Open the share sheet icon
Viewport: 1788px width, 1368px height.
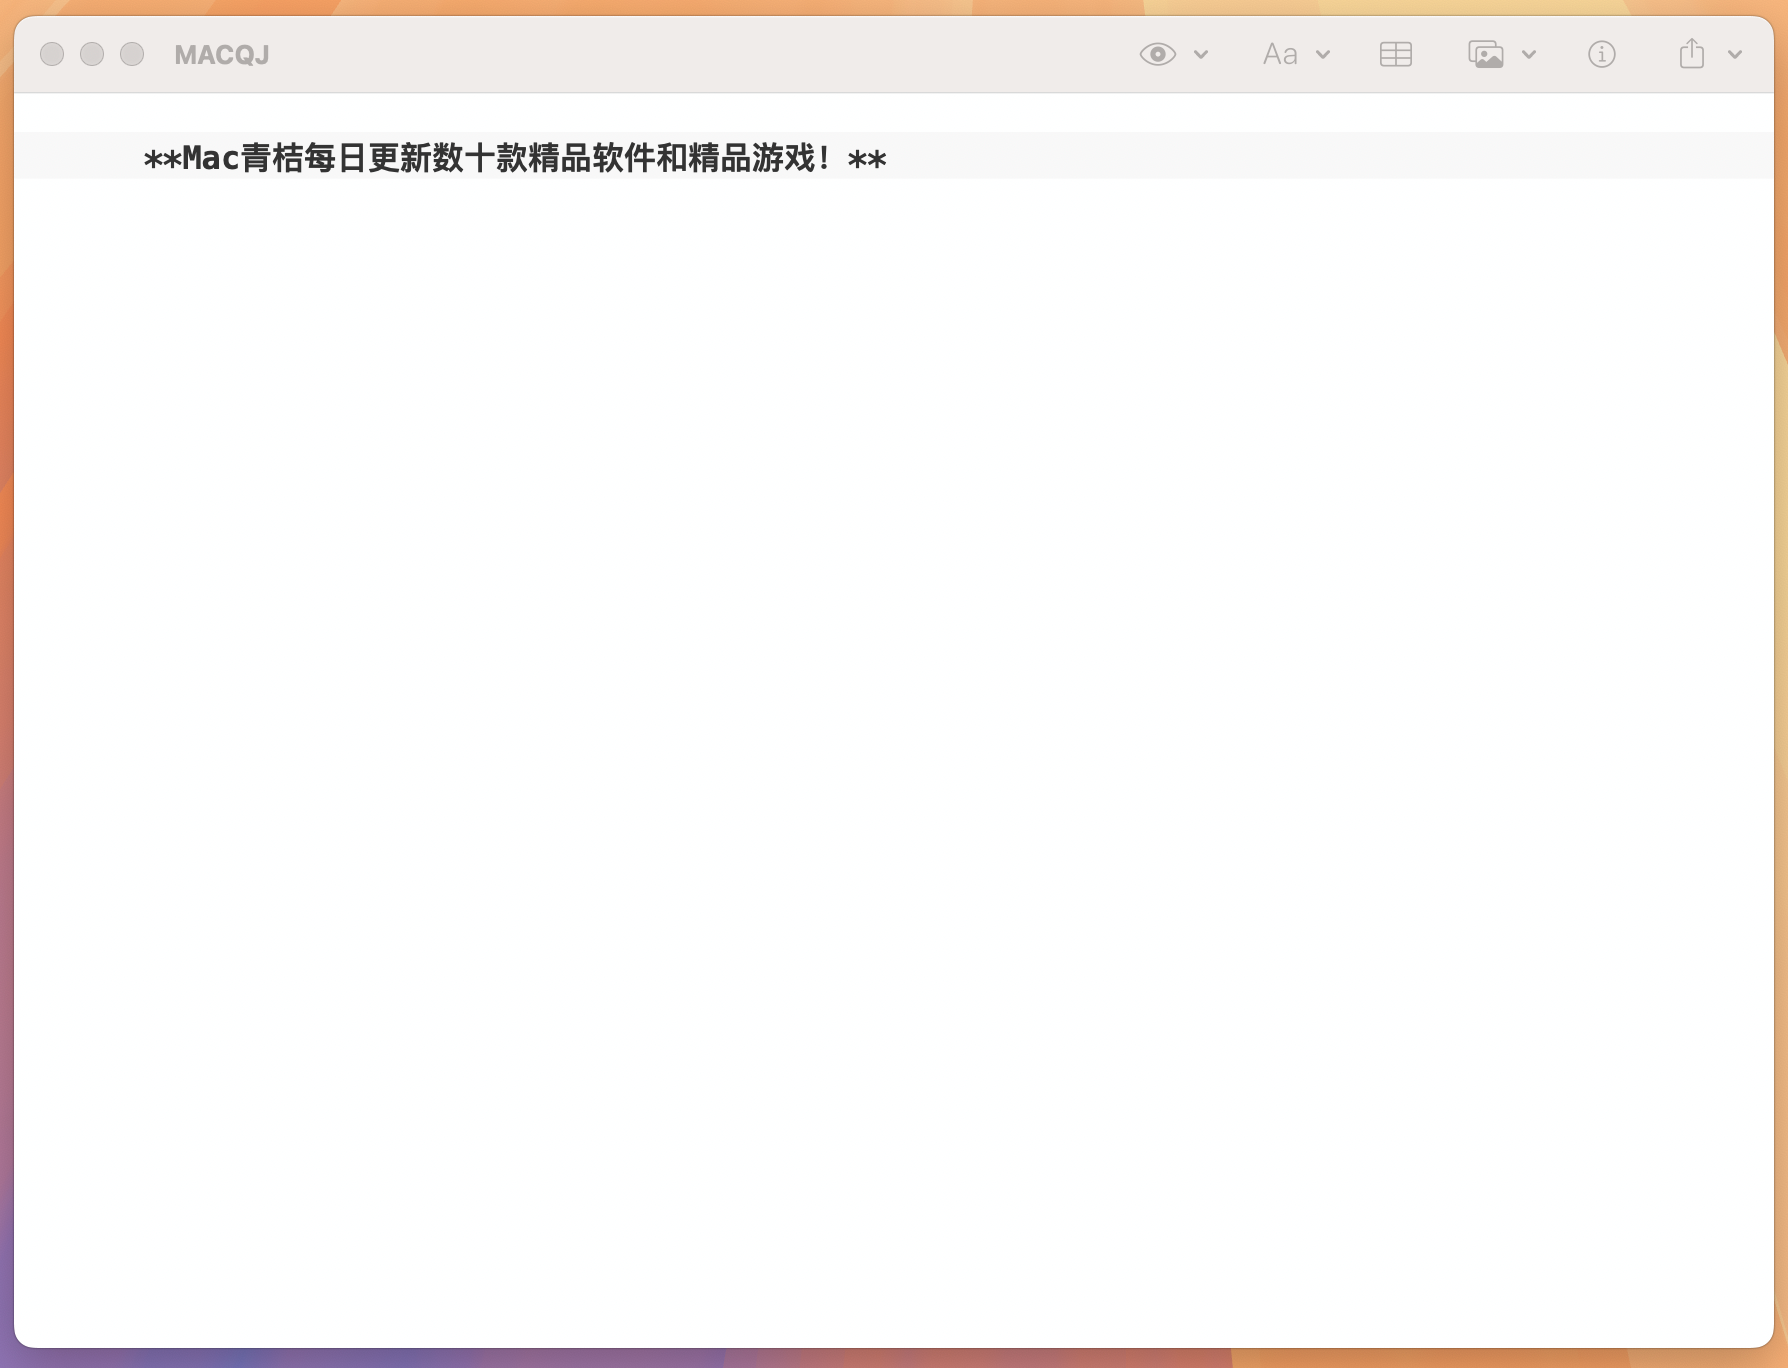tap(1691, 54)
